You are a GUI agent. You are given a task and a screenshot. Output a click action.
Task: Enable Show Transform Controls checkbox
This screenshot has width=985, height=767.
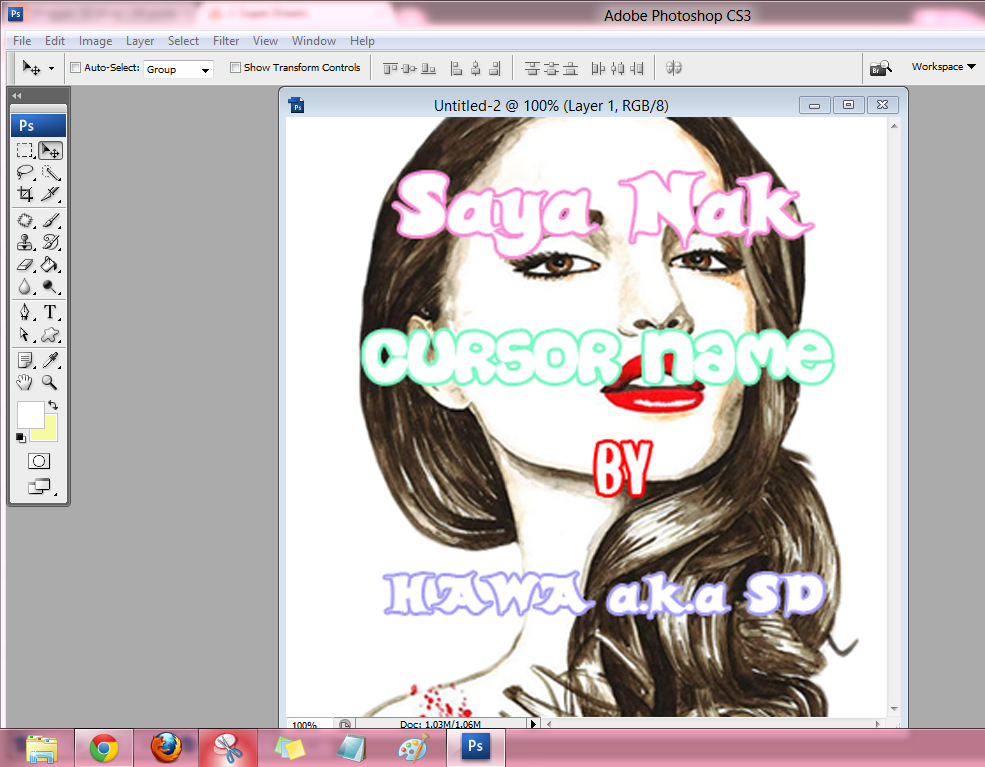coord(236,67)
